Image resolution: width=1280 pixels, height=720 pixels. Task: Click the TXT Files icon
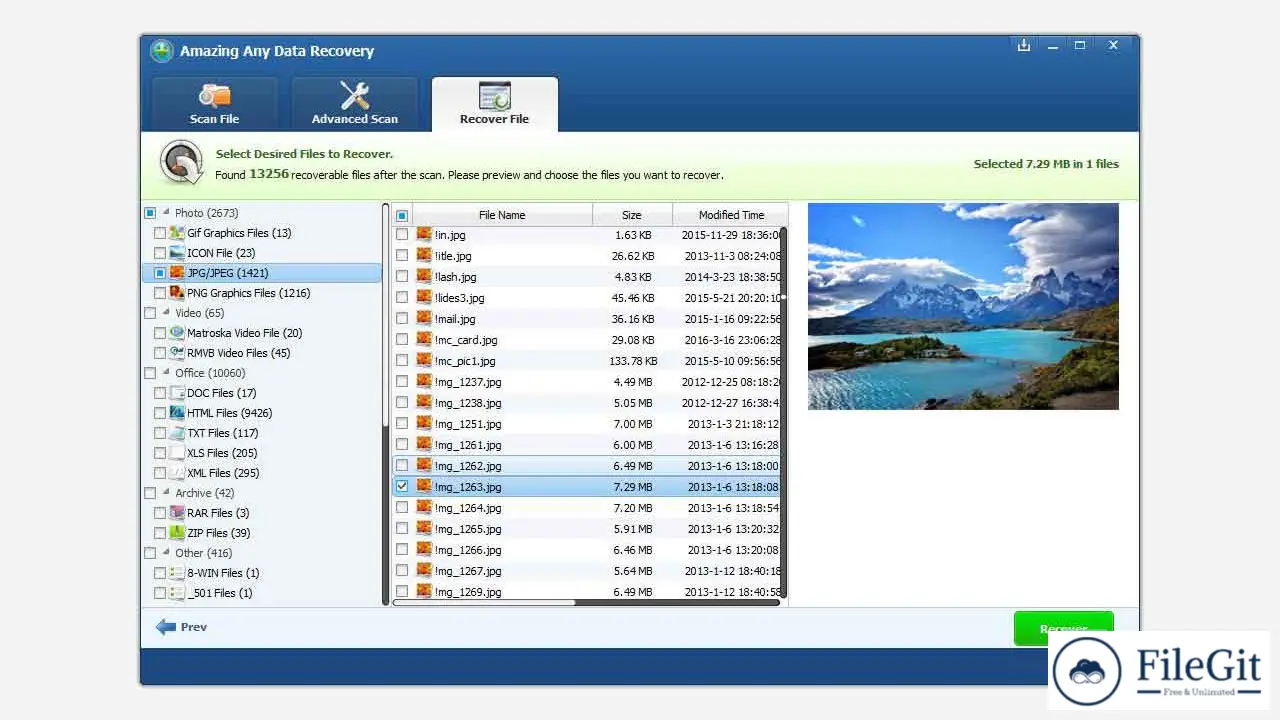pos(177,433)
